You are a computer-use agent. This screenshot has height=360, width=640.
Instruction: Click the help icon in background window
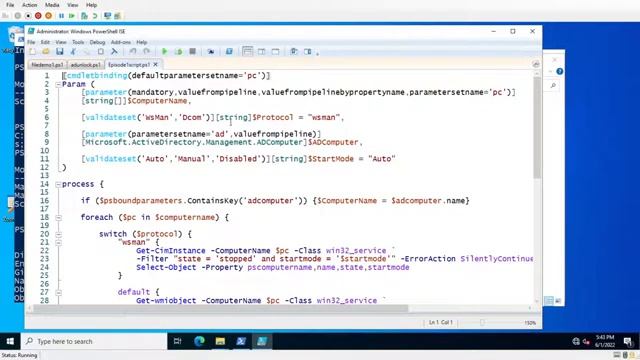tap(560, 71)
